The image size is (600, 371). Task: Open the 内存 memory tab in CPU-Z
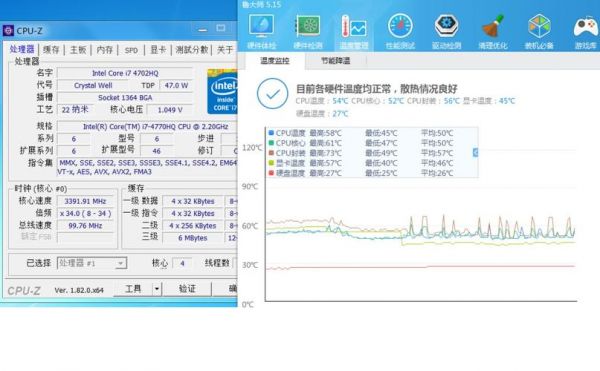[104, 50]
